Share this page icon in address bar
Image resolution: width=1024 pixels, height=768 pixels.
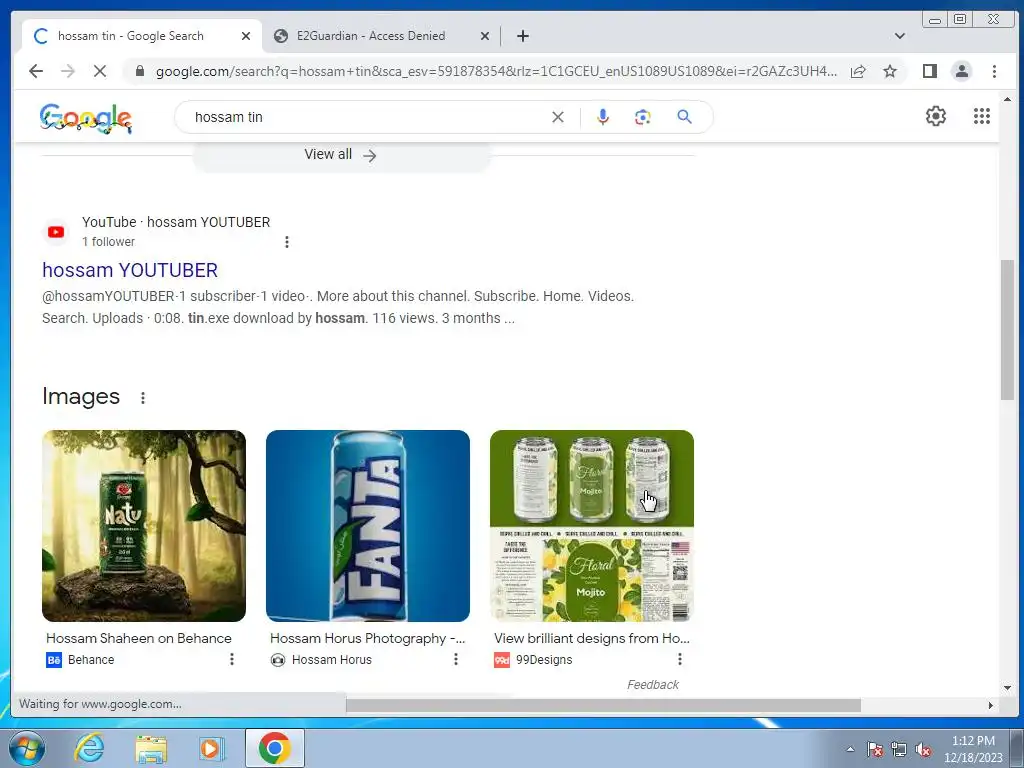858,71
